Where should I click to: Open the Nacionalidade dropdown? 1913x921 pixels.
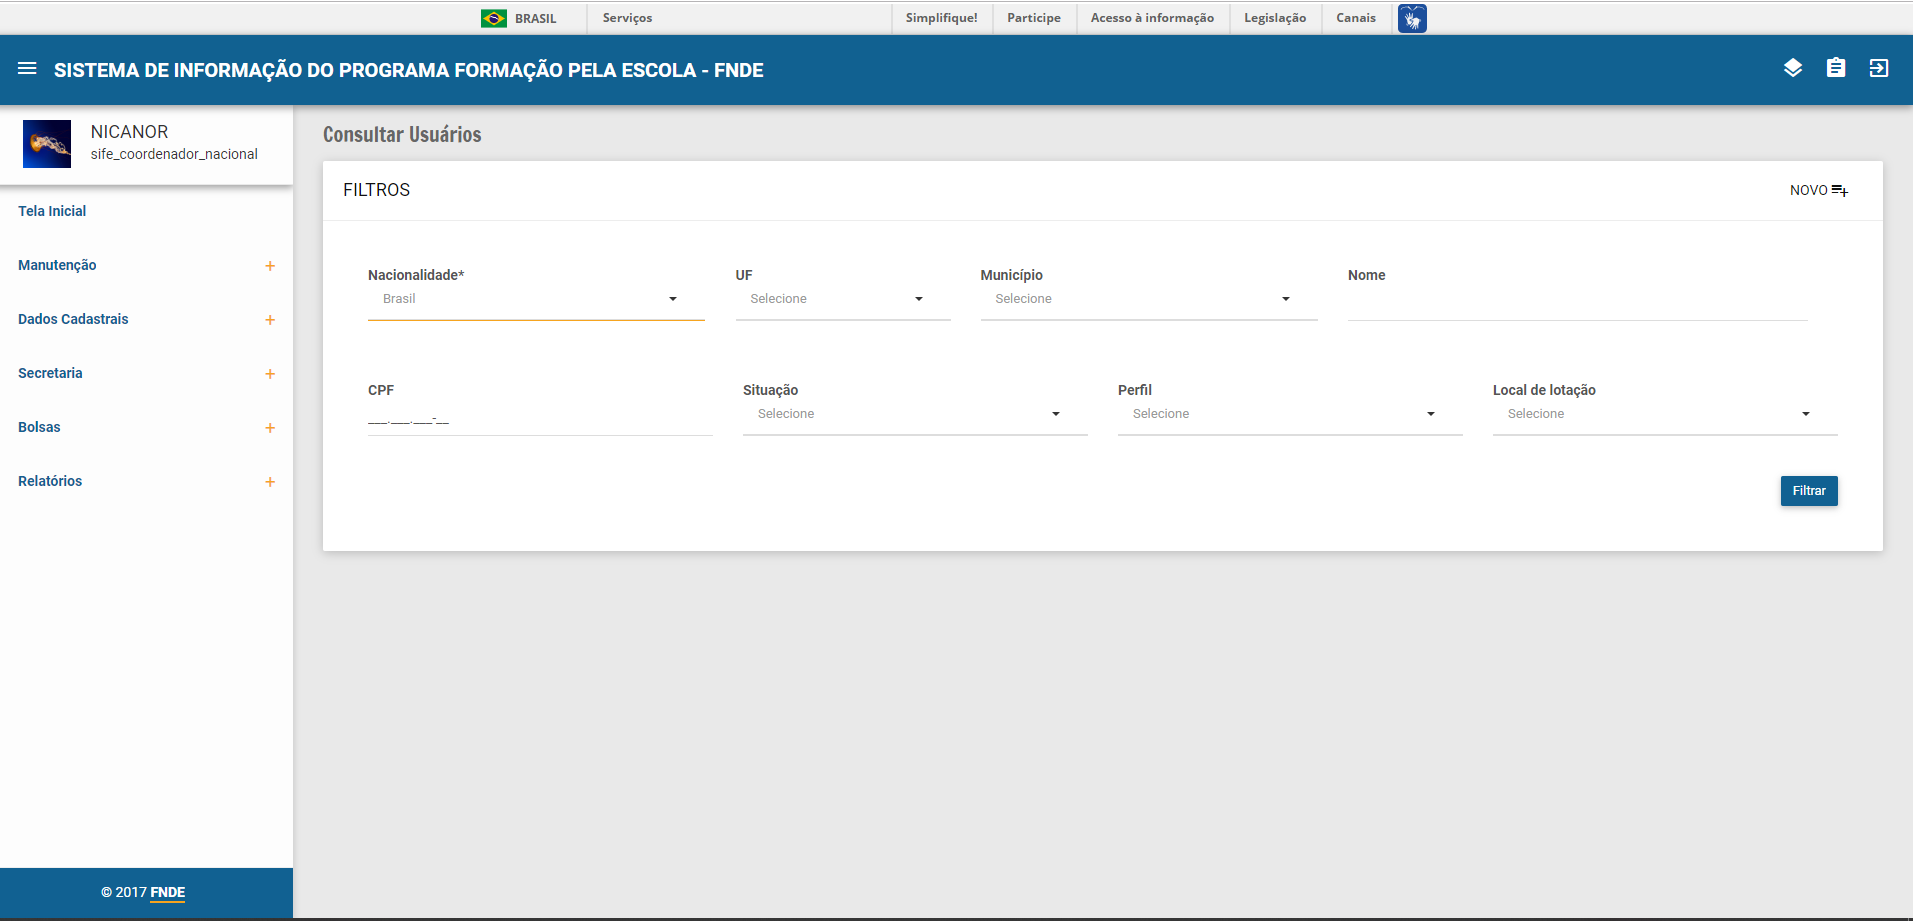[x=535, y=299]
